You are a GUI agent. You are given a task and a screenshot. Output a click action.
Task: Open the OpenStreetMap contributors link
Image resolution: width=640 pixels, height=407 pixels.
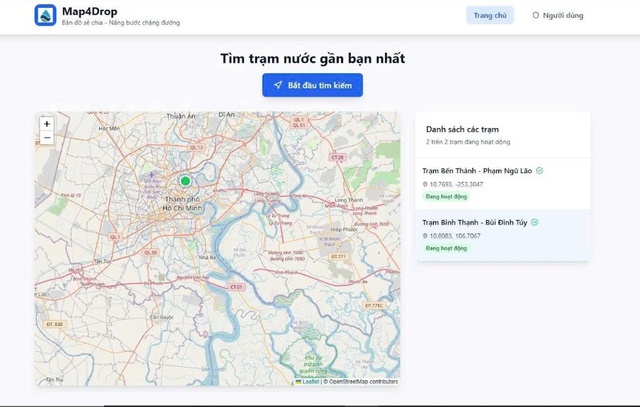362,381
